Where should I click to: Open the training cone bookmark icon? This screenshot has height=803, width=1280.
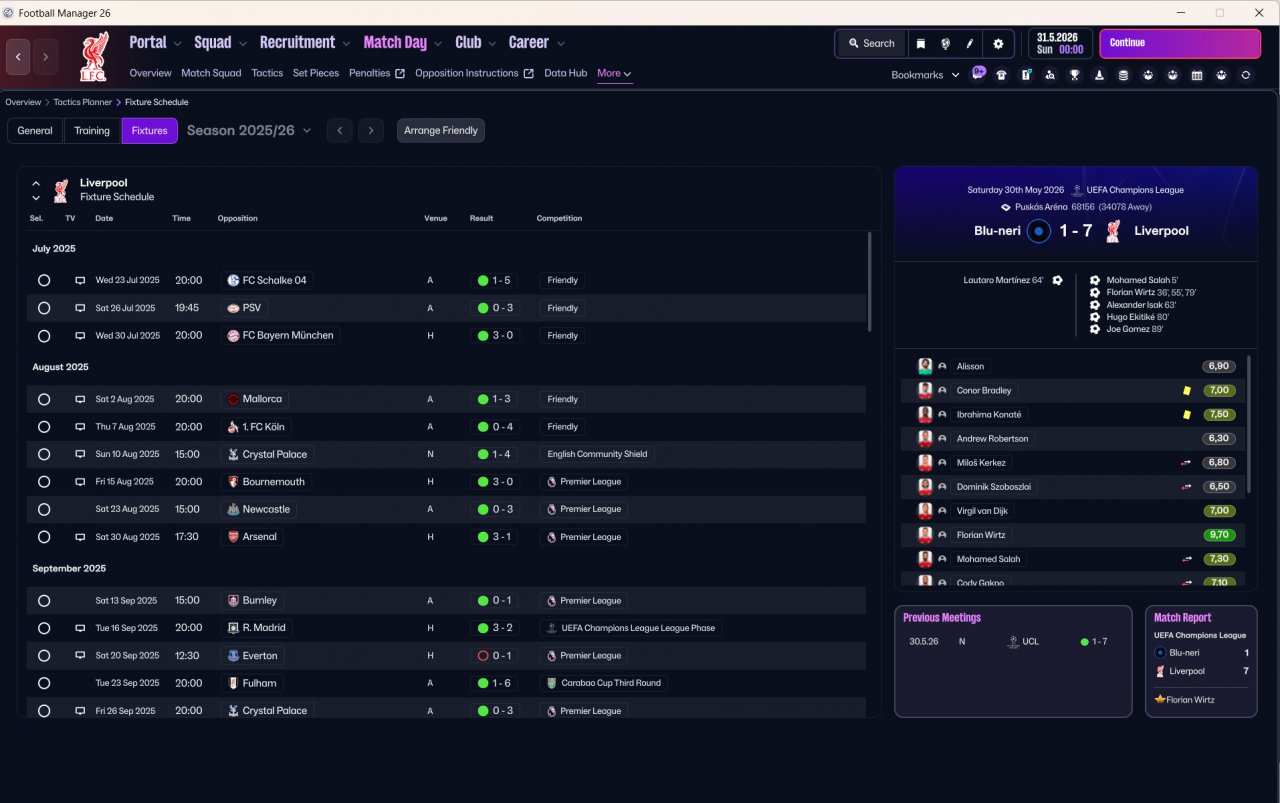(1099, 75)
